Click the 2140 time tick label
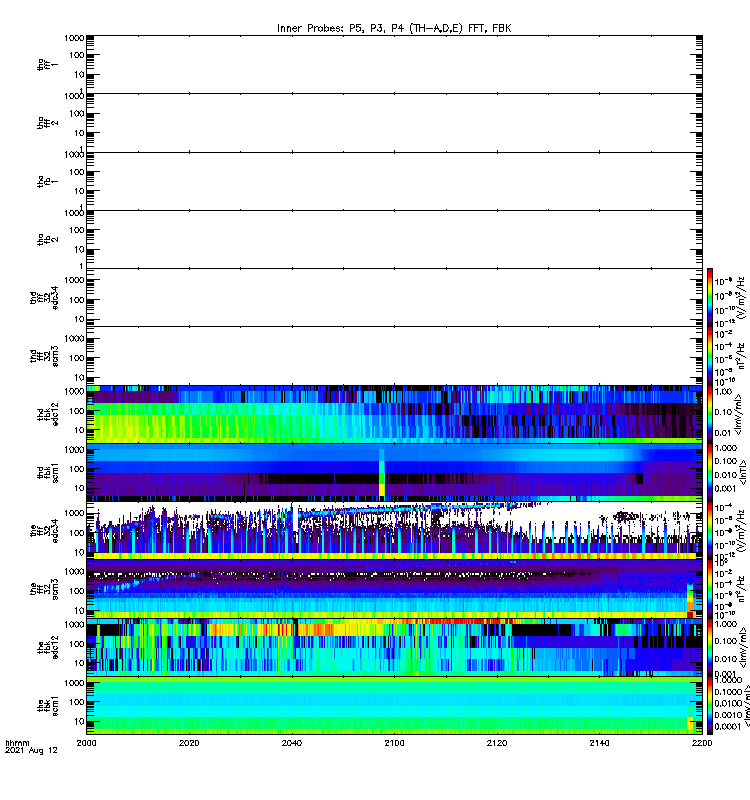 599,743
